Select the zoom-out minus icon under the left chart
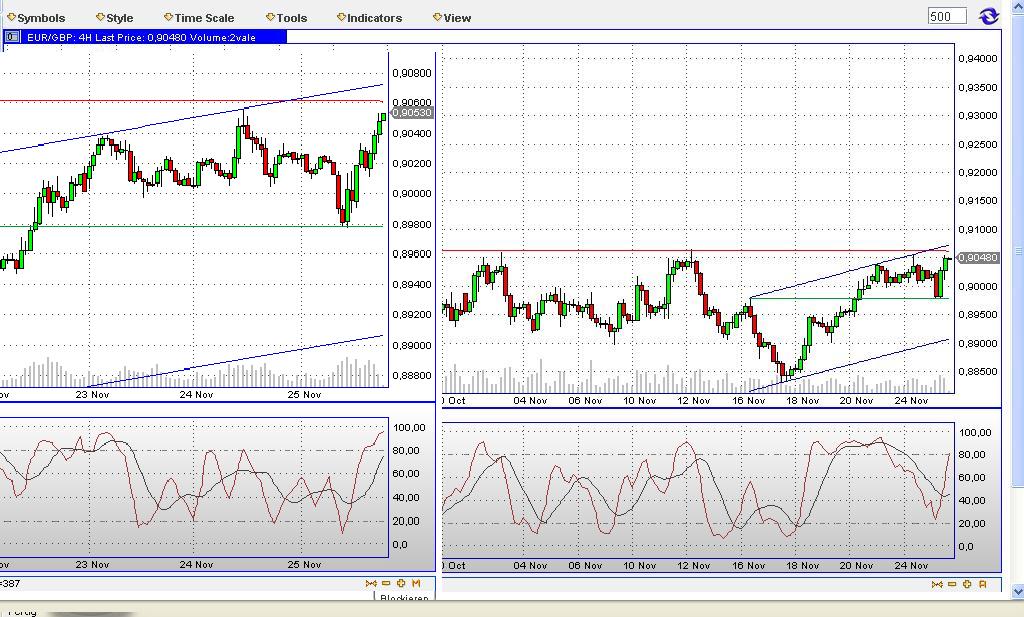The width and height of the screenshot is (1024, 617). pyautogui.click(x=386, y=583)
